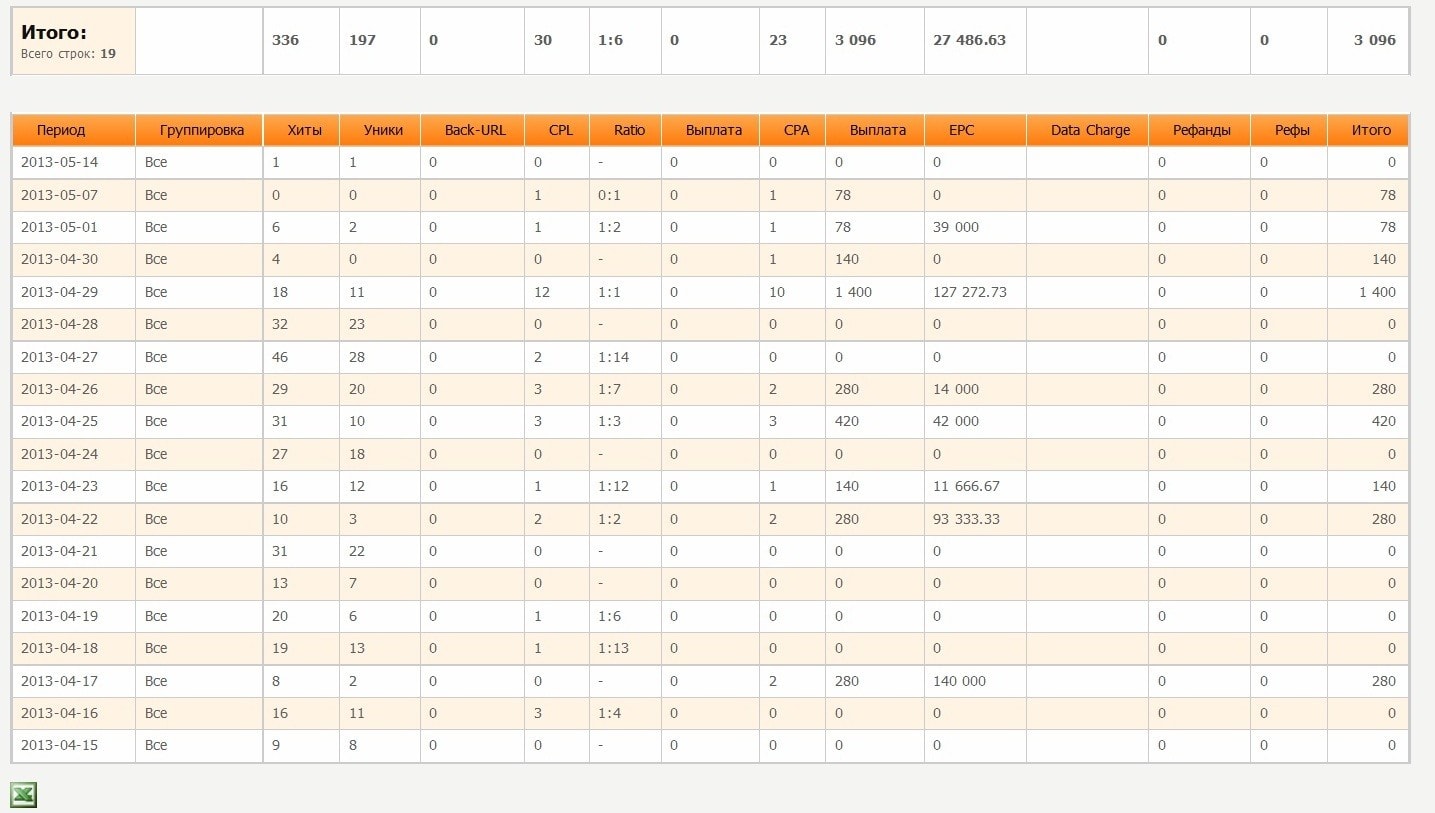This screenshot has width=1435, height=813.
Task: Click the ratio 0:1
Action: pos(609,195)
